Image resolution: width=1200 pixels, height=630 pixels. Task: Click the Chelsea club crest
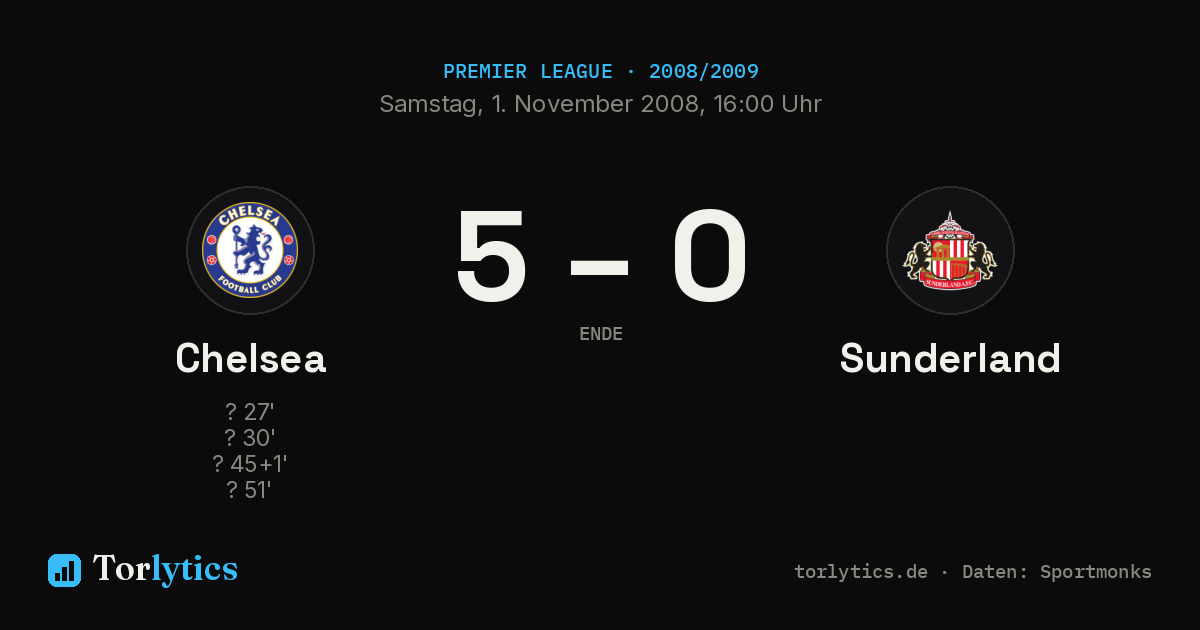(x=250, y=250)
